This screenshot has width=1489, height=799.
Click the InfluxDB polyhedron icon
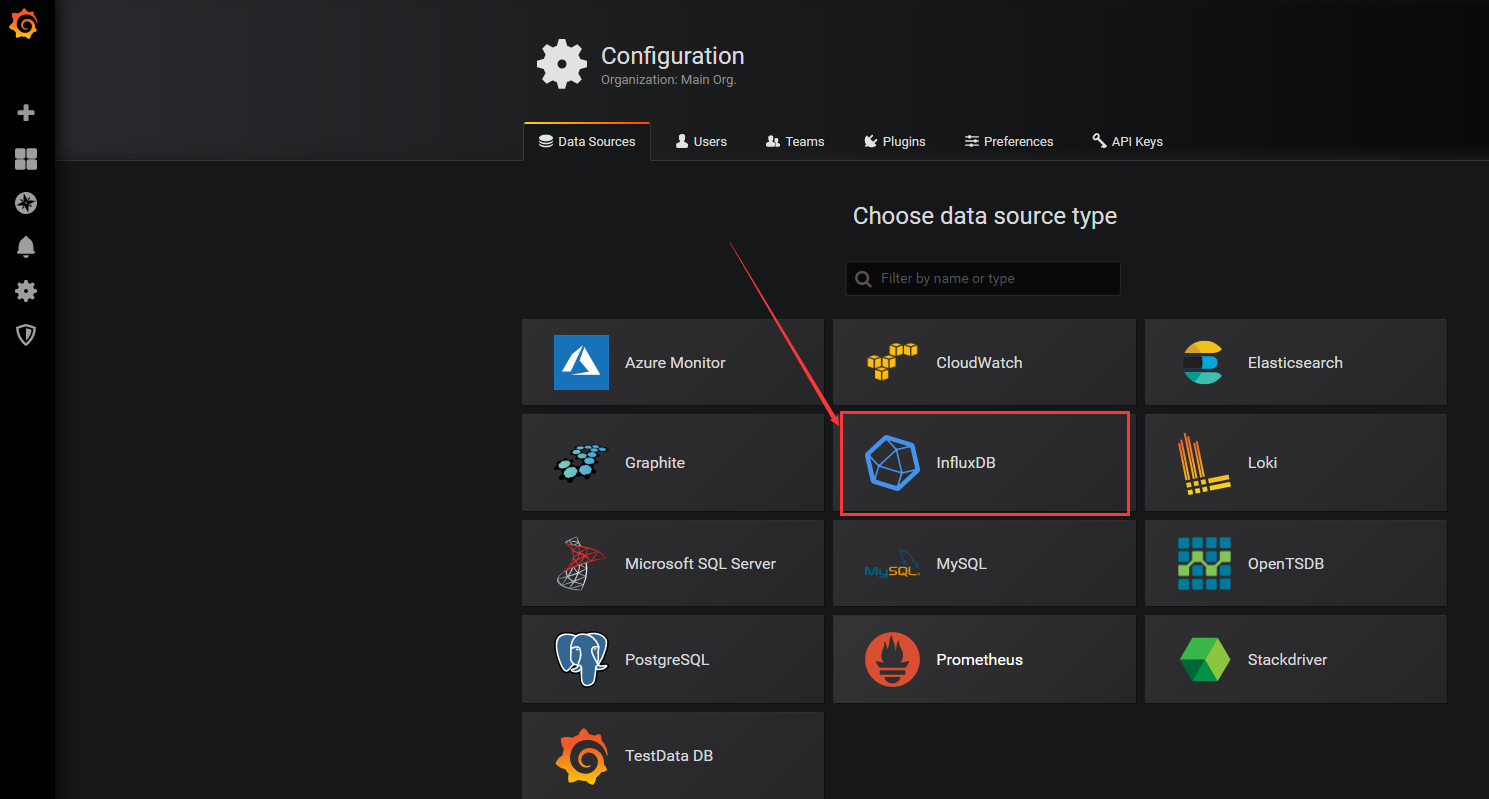(892, 462)
